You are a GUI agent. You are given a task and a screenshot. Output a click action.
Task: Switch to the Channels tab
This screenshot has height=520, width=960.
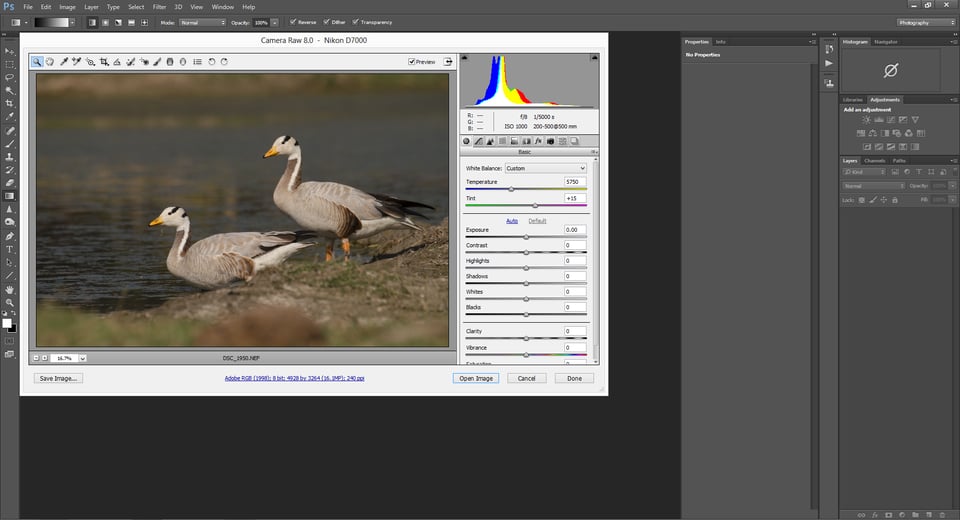875,160
